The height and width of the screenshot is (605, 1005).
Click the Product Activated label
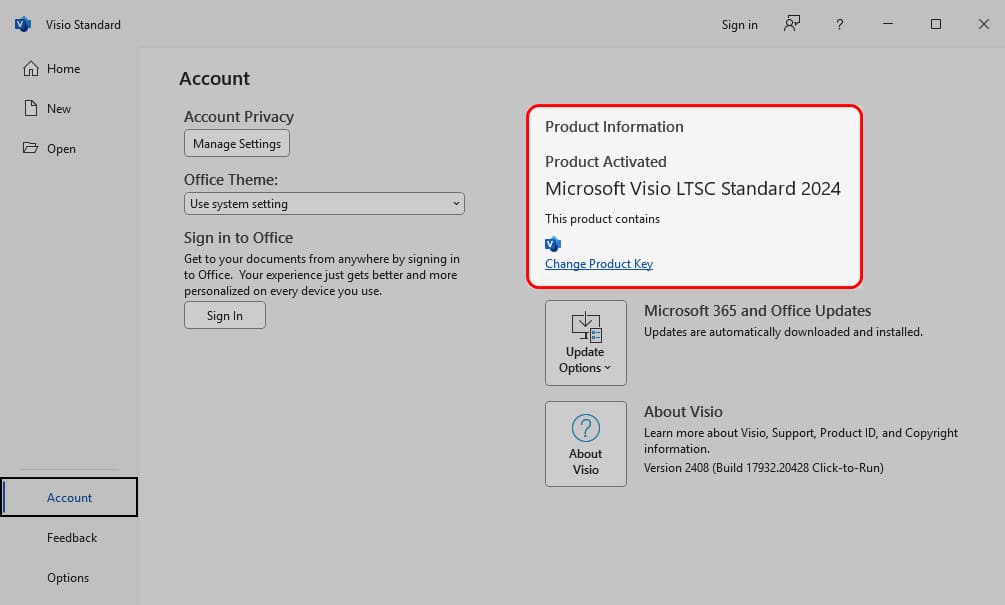[605, 162]
